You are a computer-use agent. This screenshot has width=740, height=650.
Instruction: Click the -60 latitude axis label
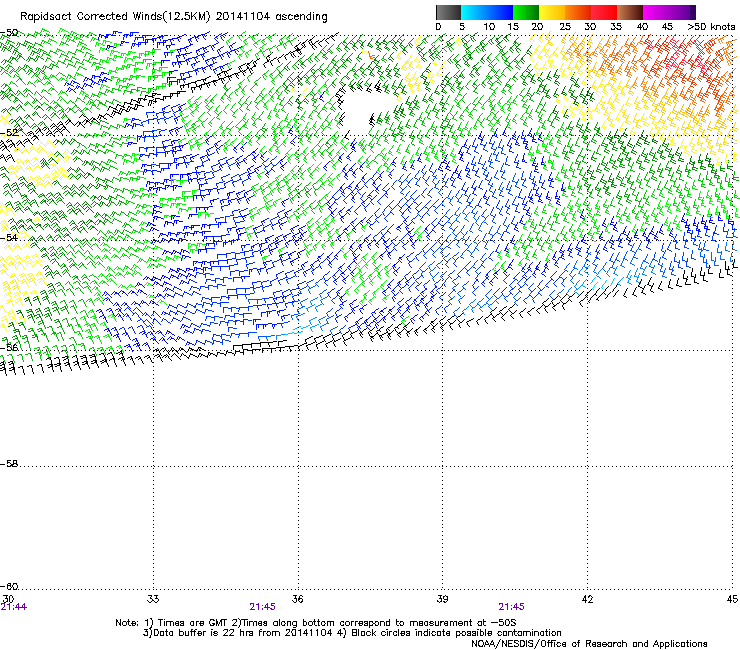click(9, 587)
